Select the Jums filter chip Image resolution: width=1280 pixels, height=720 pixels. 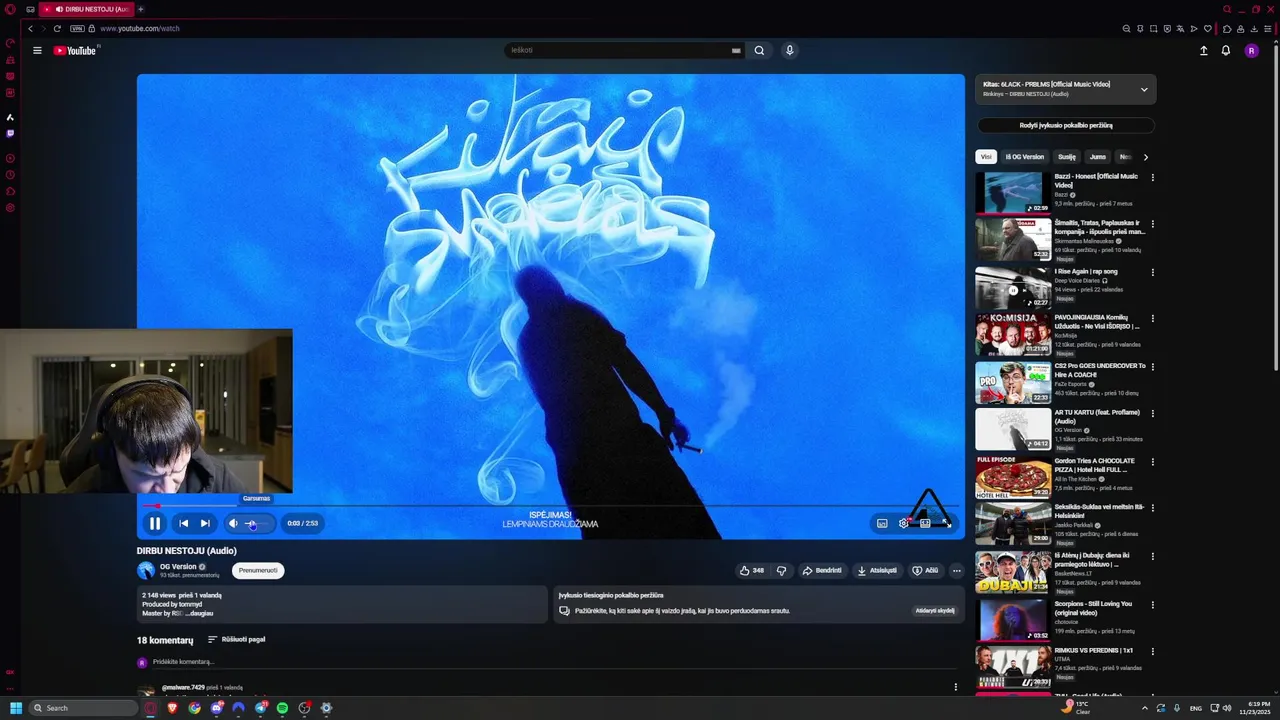pos(1098,156)
